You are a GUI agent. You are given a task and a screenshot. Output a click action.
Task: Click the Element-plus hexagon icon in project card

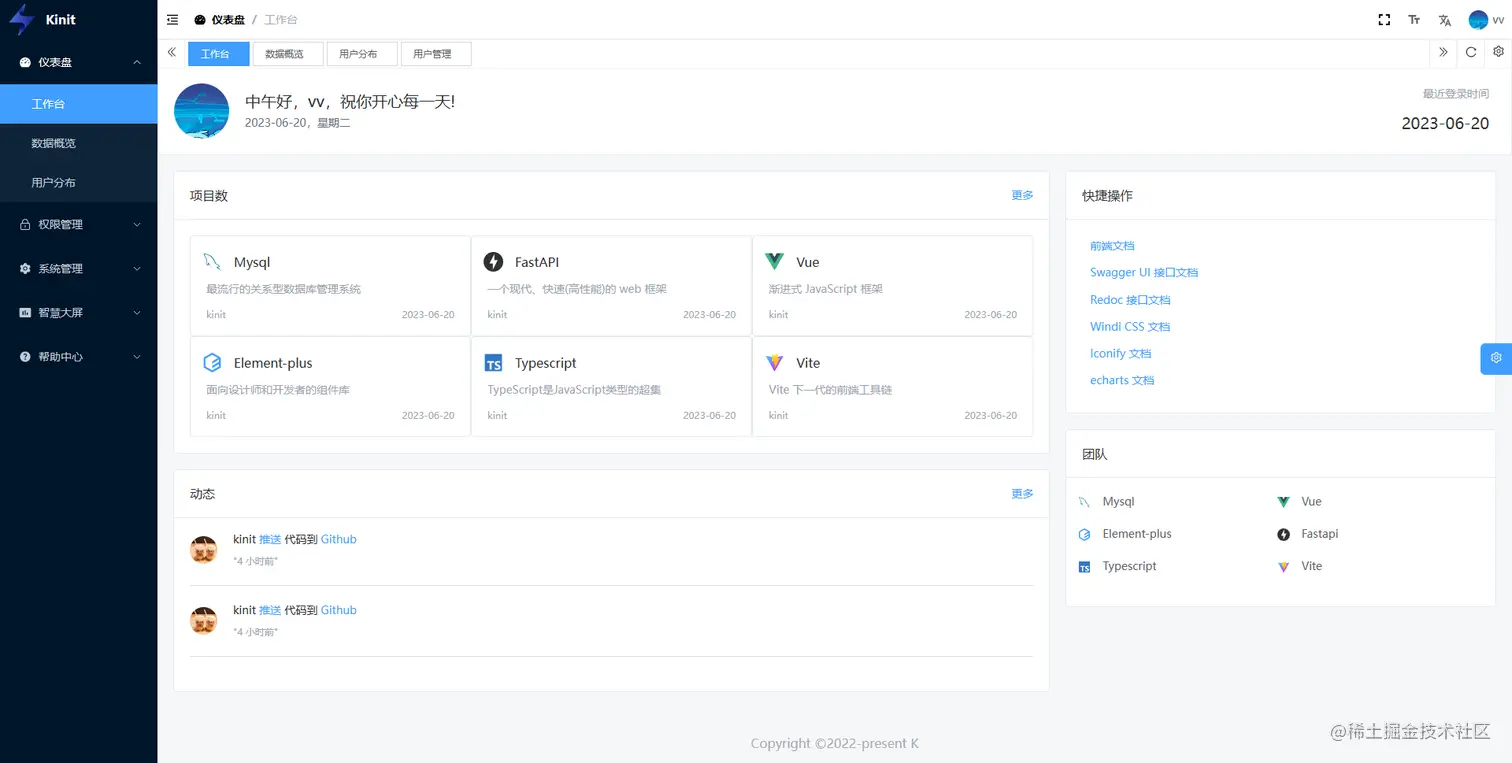point(212,363)
